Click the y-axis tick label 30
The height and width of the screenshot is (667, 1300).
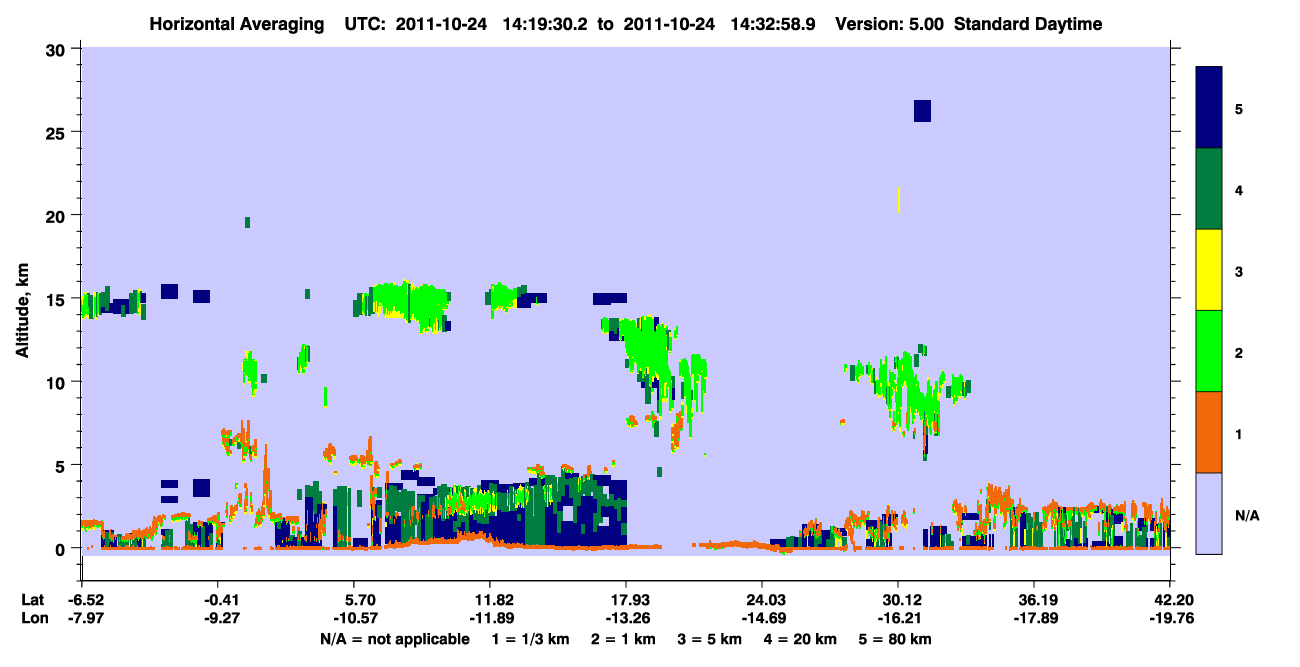click(58, 48)
